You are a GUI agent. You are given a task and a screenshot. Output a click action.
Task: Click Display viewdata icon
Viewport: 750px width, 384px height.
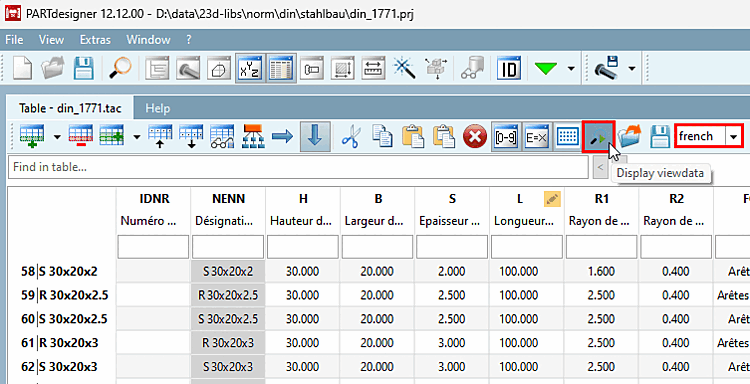(598, 137)
